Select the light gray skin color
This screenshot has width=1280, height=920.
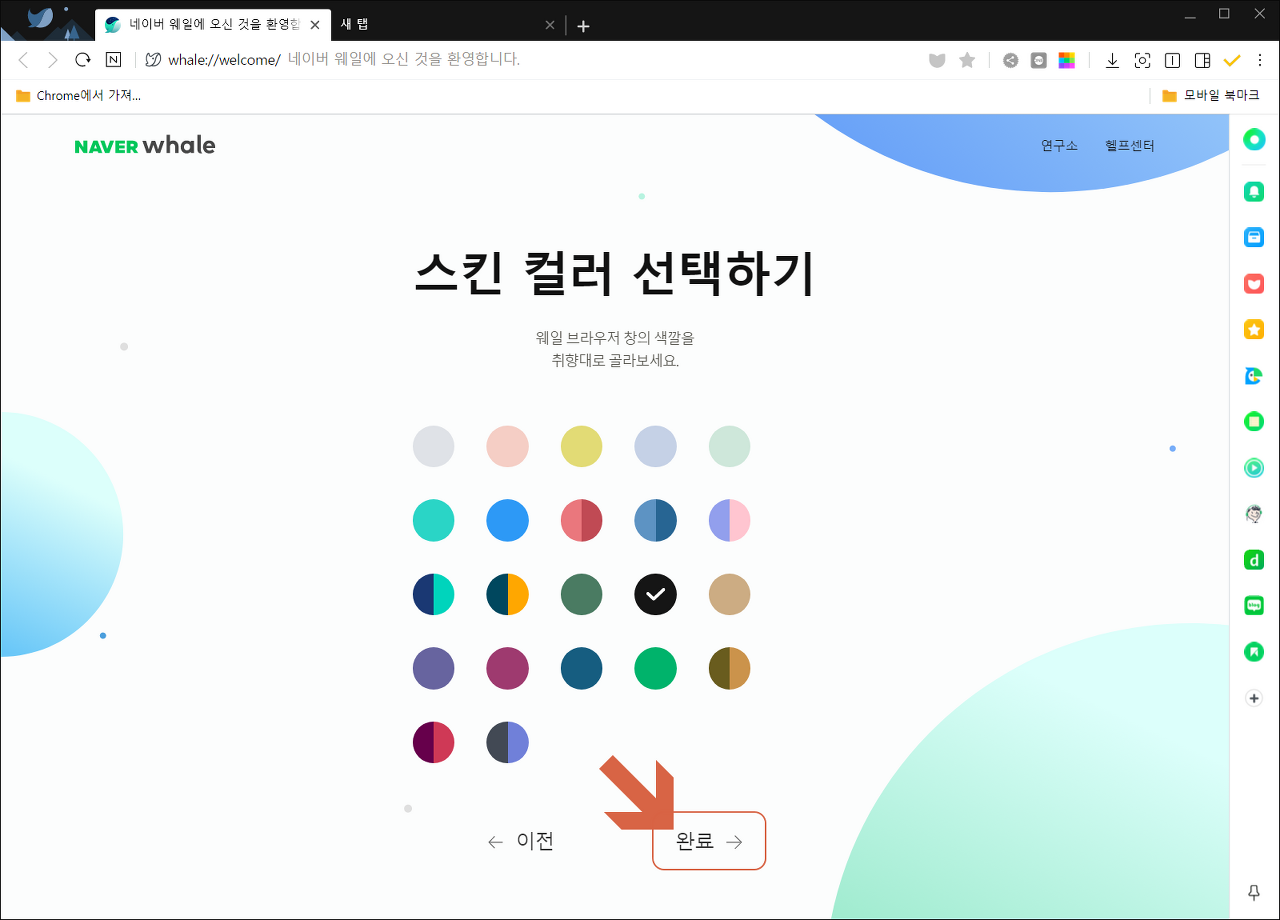(433, 446)
